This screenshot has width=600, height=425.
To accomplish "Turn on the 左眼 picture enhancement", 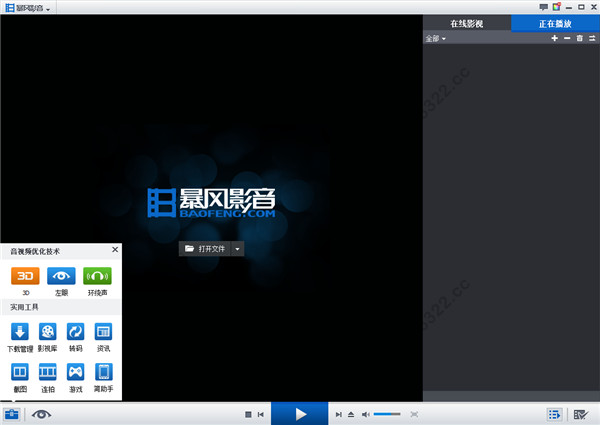I will point(61,276).
